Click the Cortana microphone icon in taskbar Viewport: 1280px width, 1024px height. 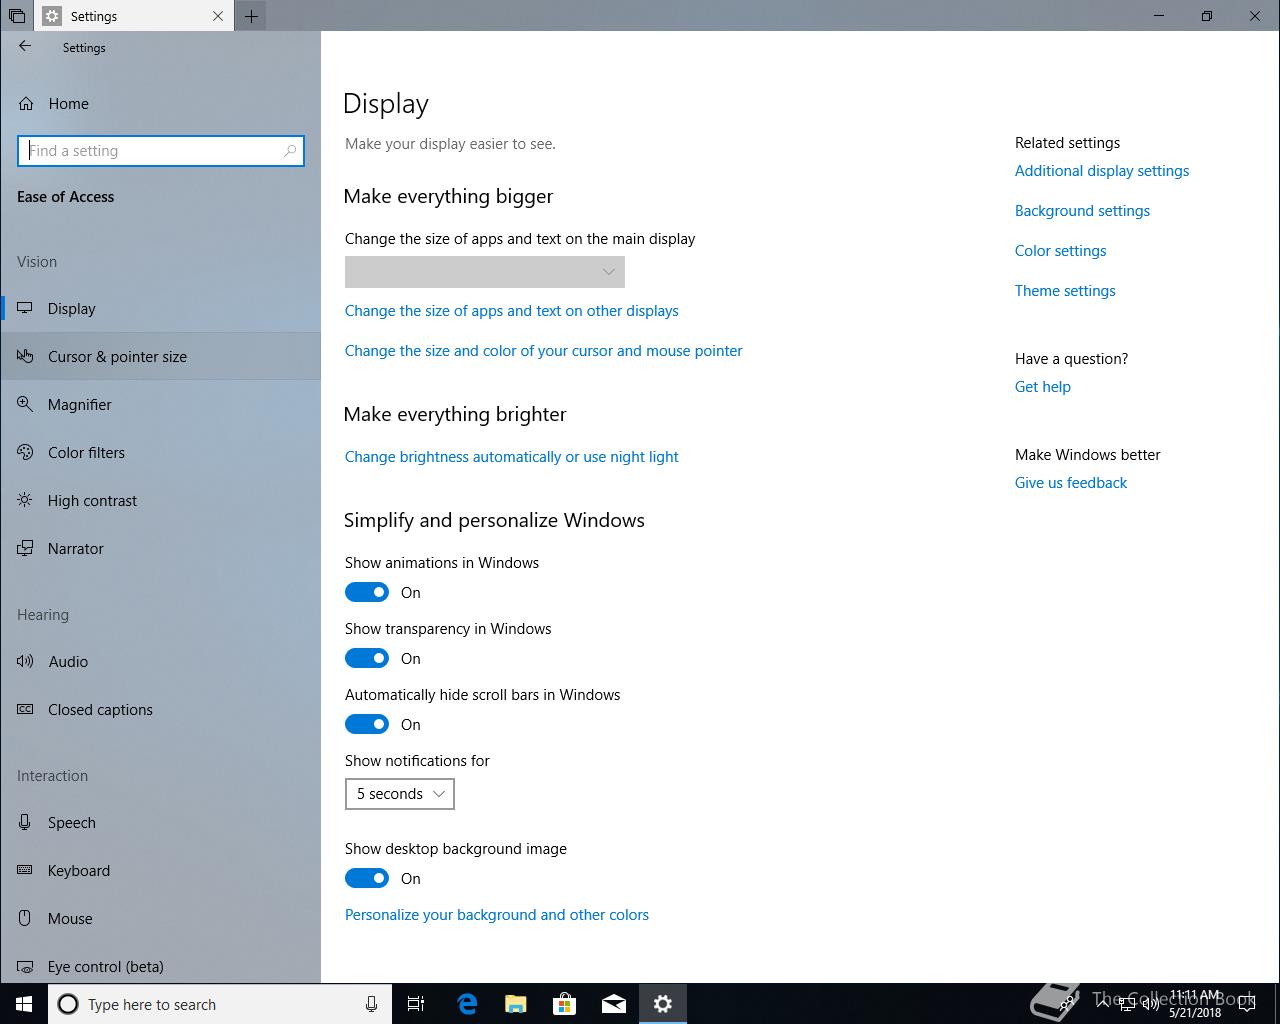371,1004
